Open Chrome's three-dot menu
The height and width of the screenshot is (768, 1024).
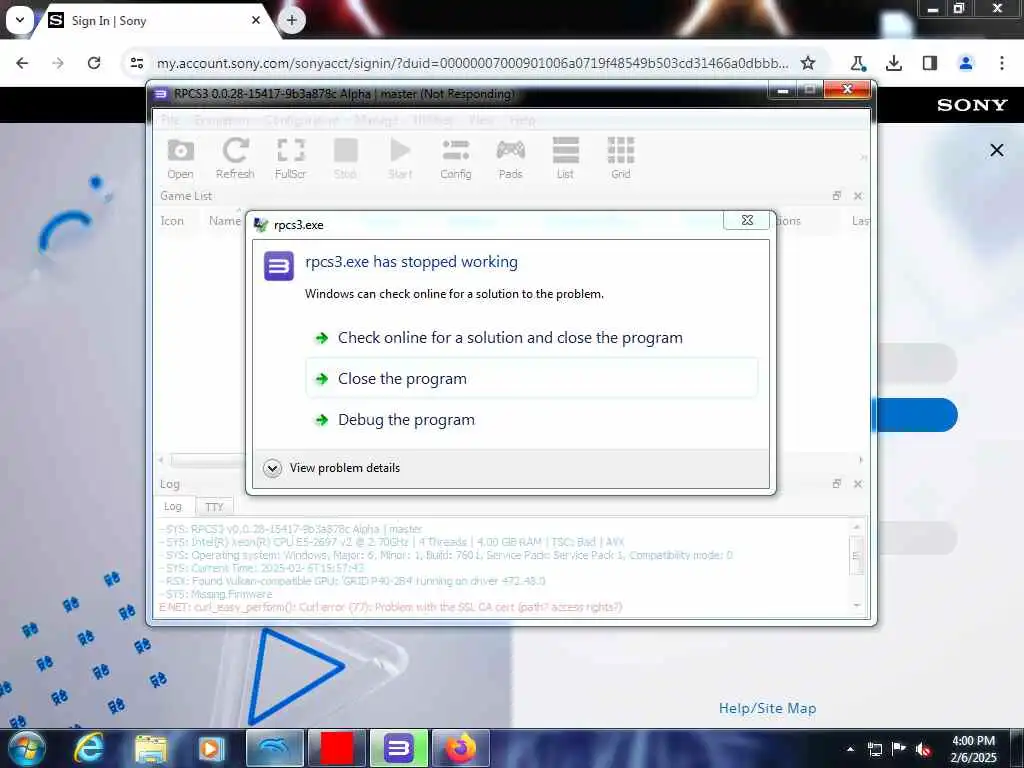click(x=1002, y=63)
